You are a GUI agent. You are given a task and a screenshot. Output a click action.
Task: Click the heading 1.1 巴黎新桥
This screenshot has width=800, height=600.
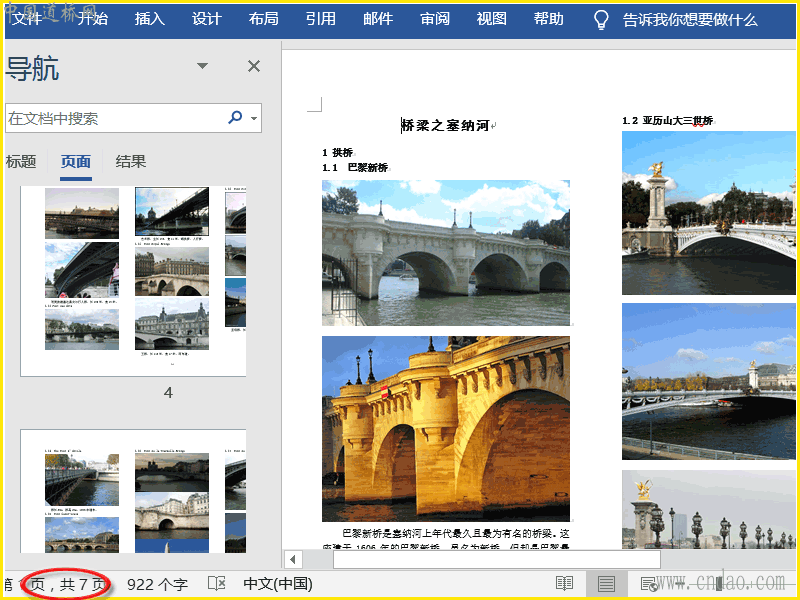click(355, 167)
